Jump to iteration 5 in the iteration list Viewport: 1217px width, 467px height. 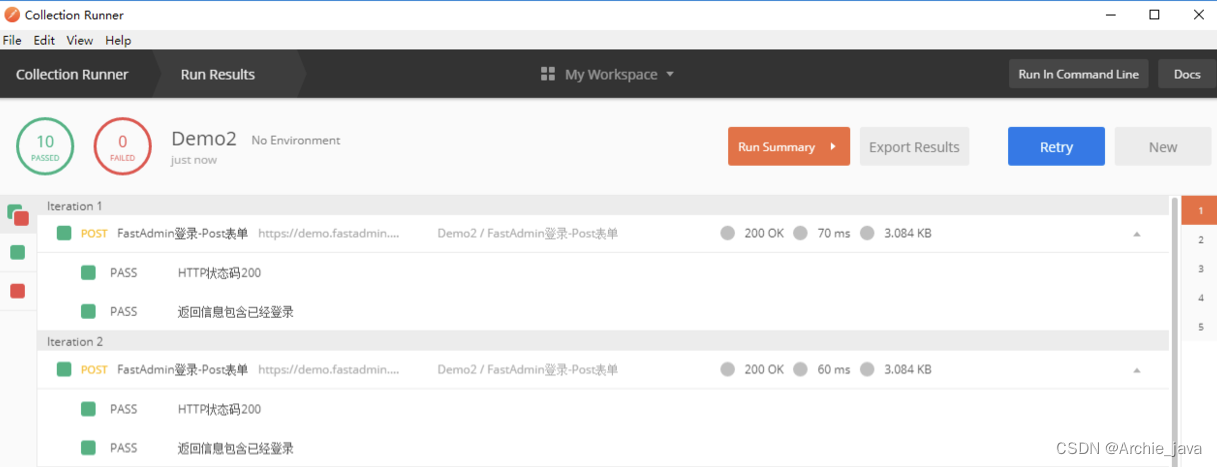coord(1200,327)
